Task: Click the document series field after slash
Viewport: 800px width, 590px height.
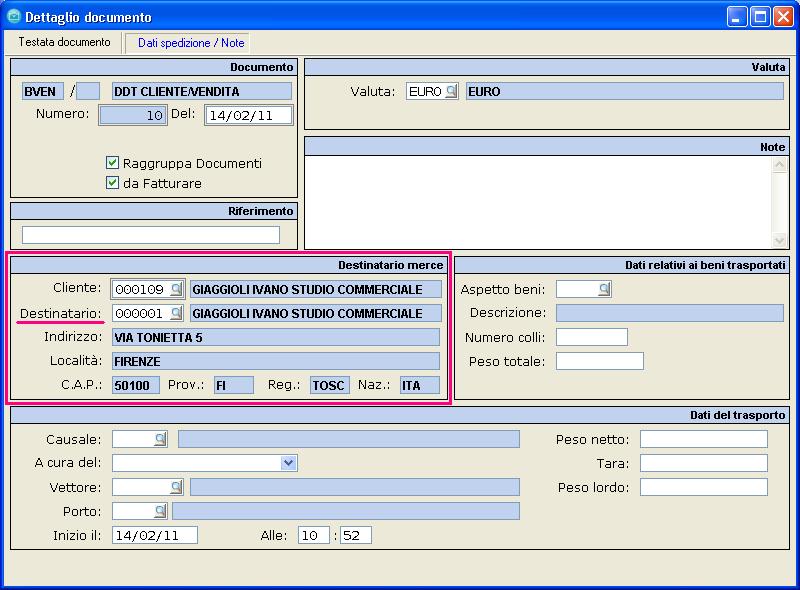Action: (x=88, y=91)
